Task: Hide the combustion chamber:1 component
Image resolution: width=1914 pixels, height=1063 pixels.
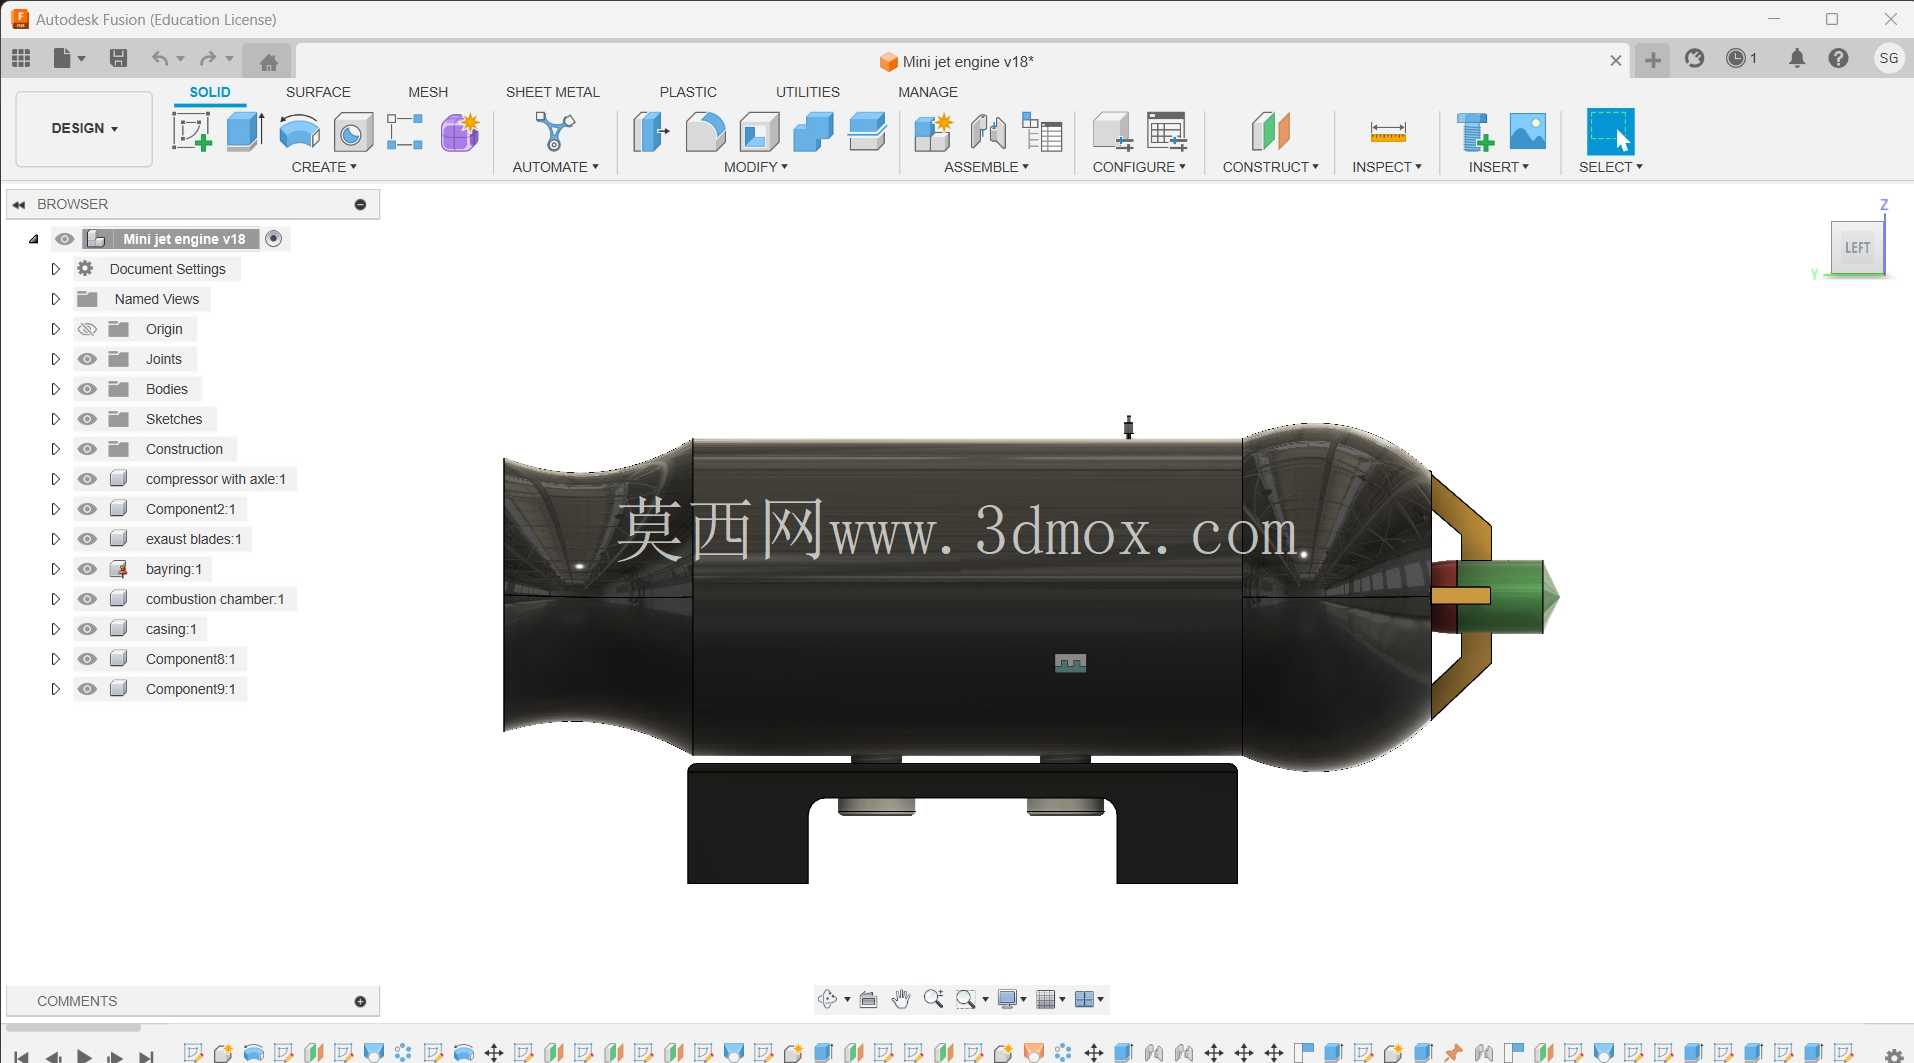Action: pos(88,599)
